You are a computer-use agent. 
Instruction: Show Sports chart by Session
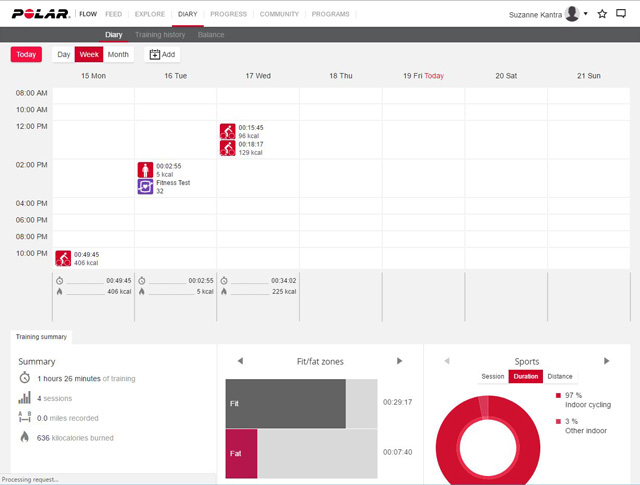493,376
